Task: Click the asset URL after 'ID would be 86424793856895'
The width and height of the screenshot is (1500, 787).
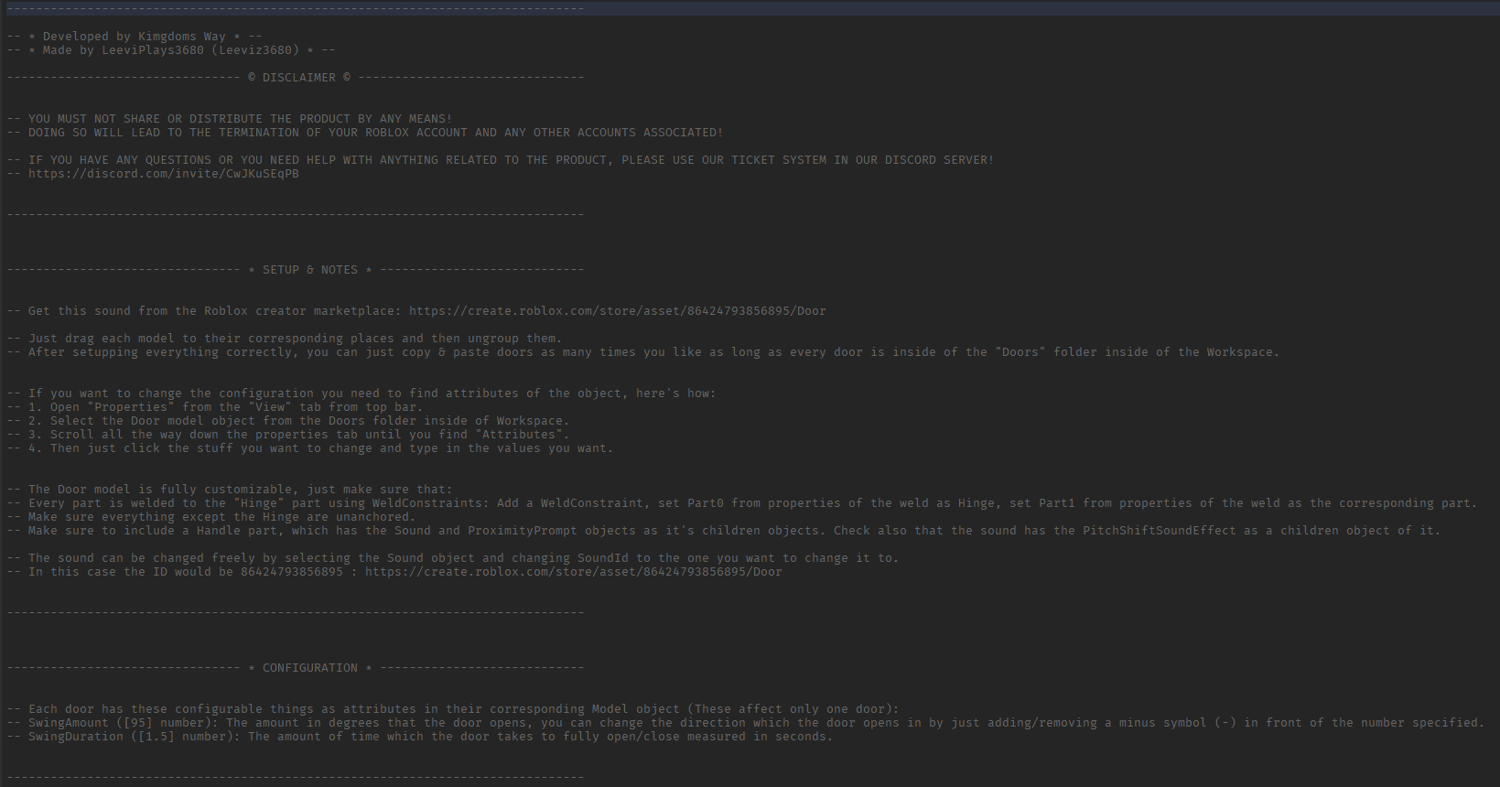Action: pyautogui.click(x=573, y=572)
